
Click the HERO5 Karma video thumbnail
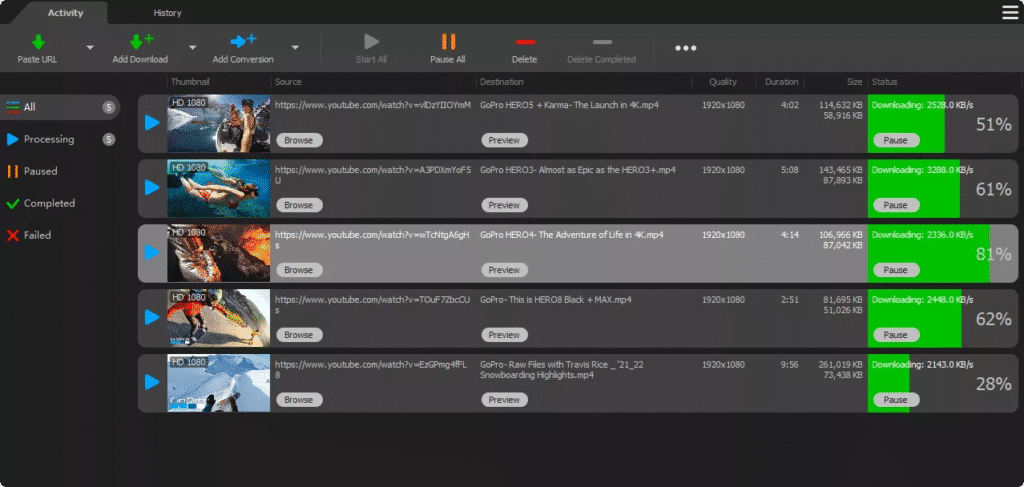(x=219, y=123)
